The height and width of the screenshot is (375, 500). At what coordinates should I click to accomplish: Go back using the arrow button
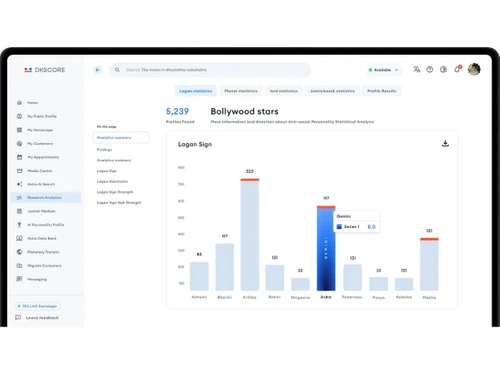tap(98, 70)
